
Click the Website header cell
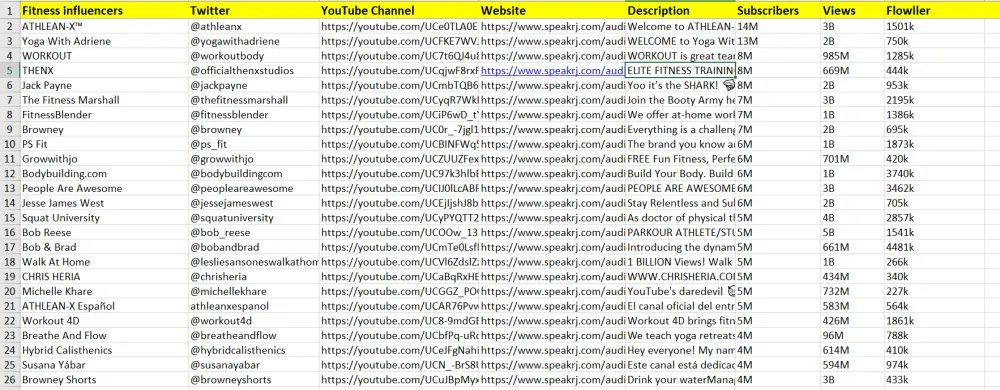pyautogui.click(x=552, y=11)
